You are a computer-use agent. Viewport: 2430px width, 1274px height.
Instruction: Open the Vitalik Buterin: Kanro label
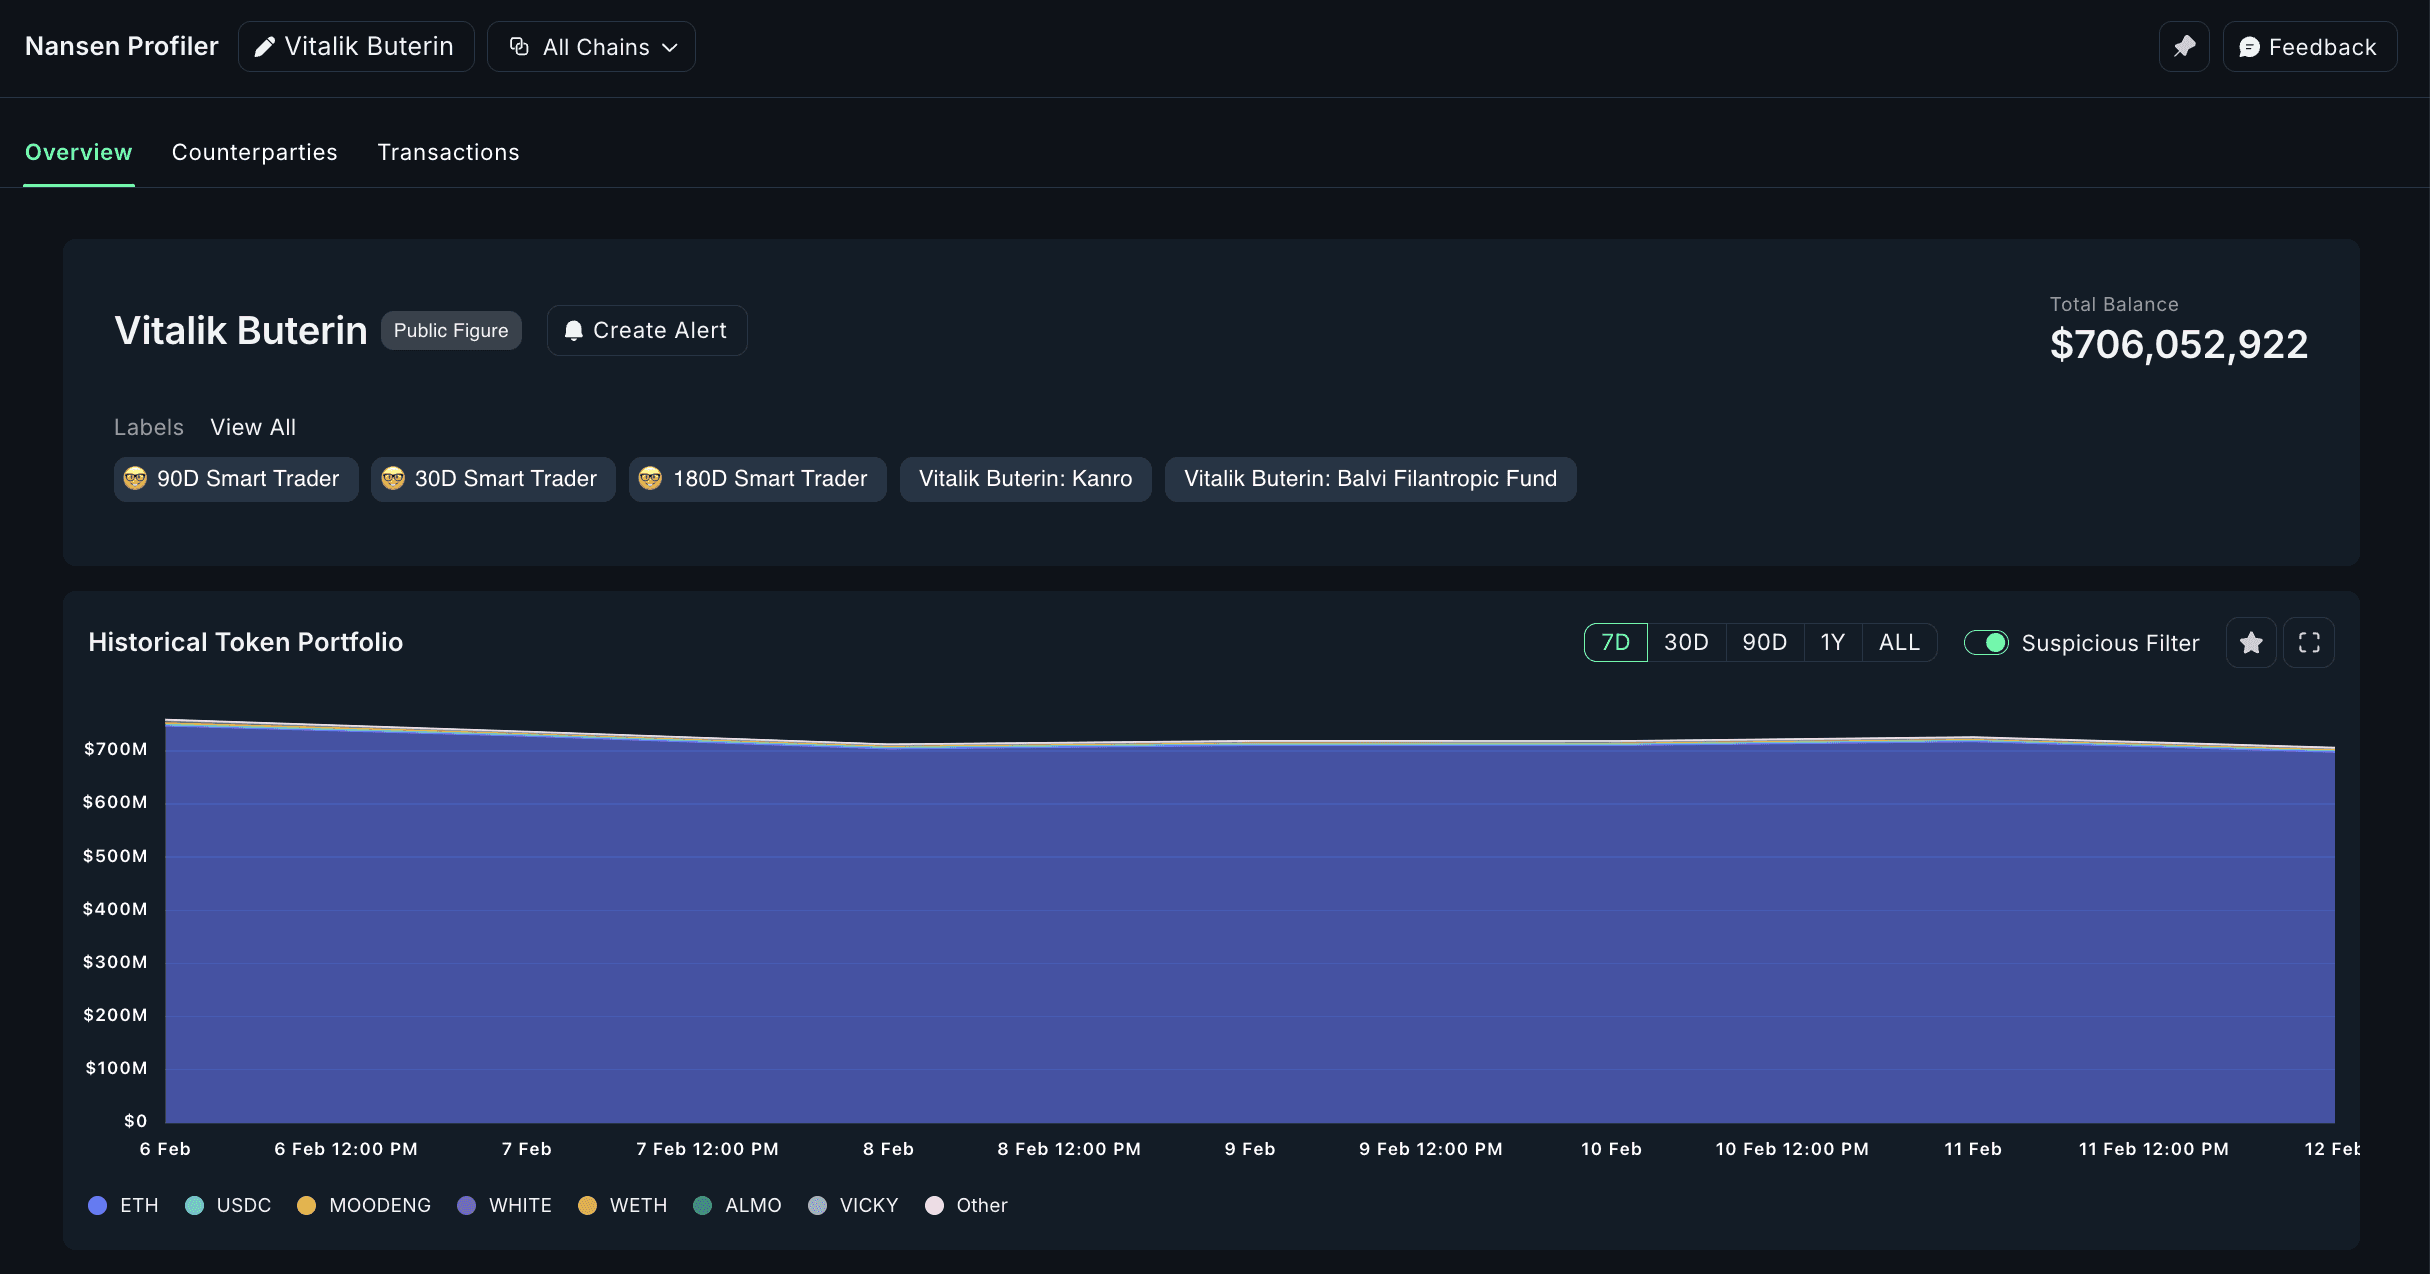(1025, 479)
